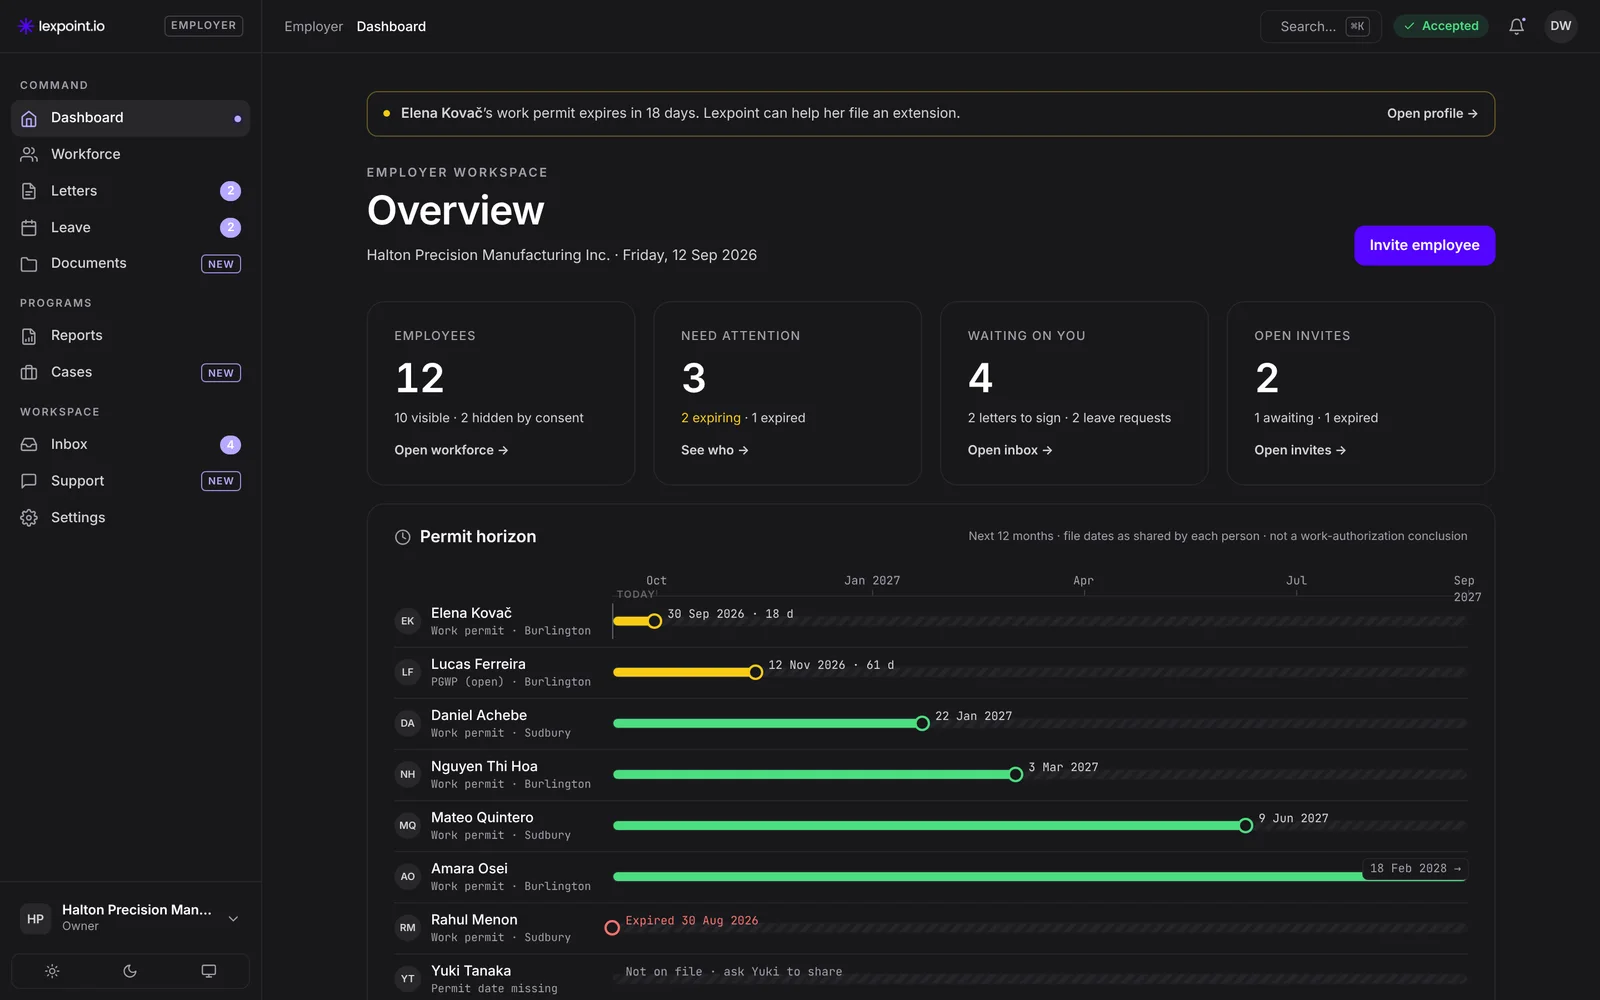Click the Search field
The image size is (1600, 1000).
1320,26
